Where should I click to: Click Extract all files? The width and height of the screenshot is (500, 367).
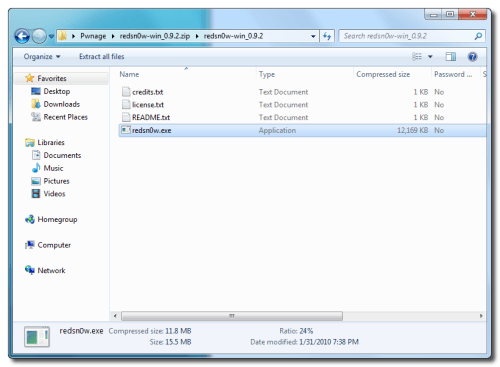(102, 57)
